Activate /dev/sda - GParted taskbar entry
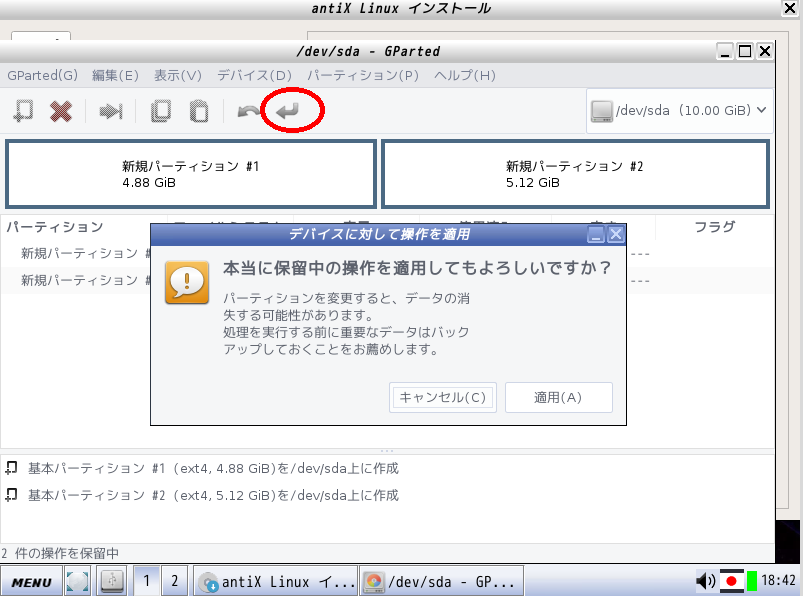Screen dimensions: 803x596 pyautogui.click(x=441, y=582)
